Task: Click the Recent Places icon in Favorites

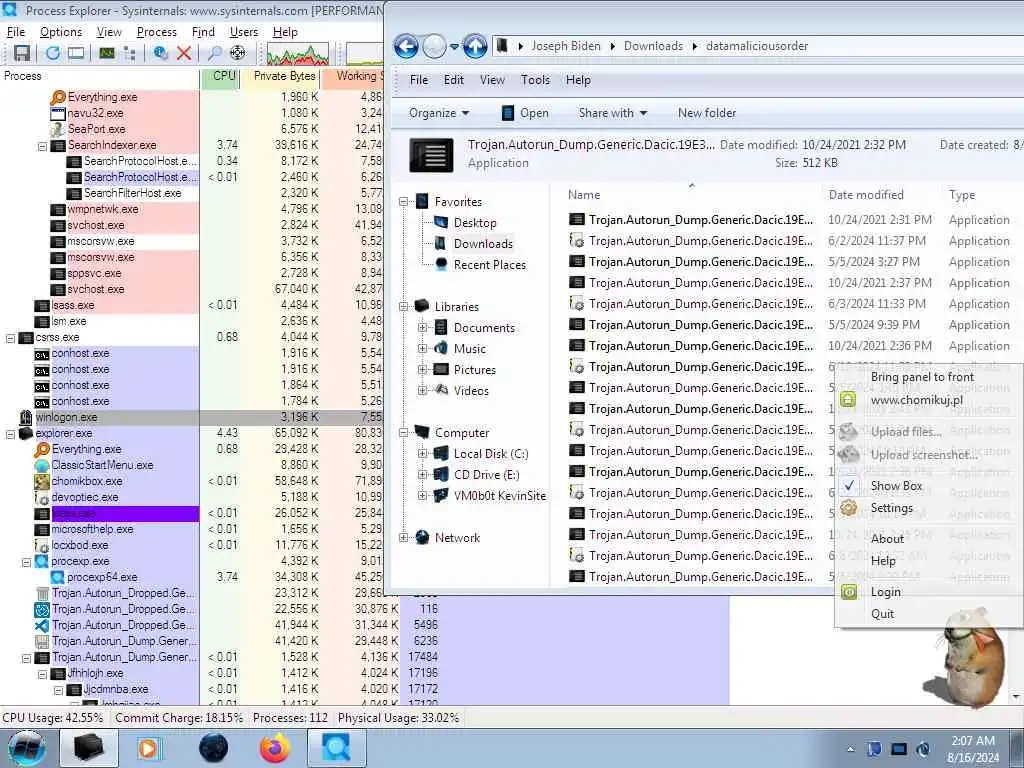Action: 441,264
